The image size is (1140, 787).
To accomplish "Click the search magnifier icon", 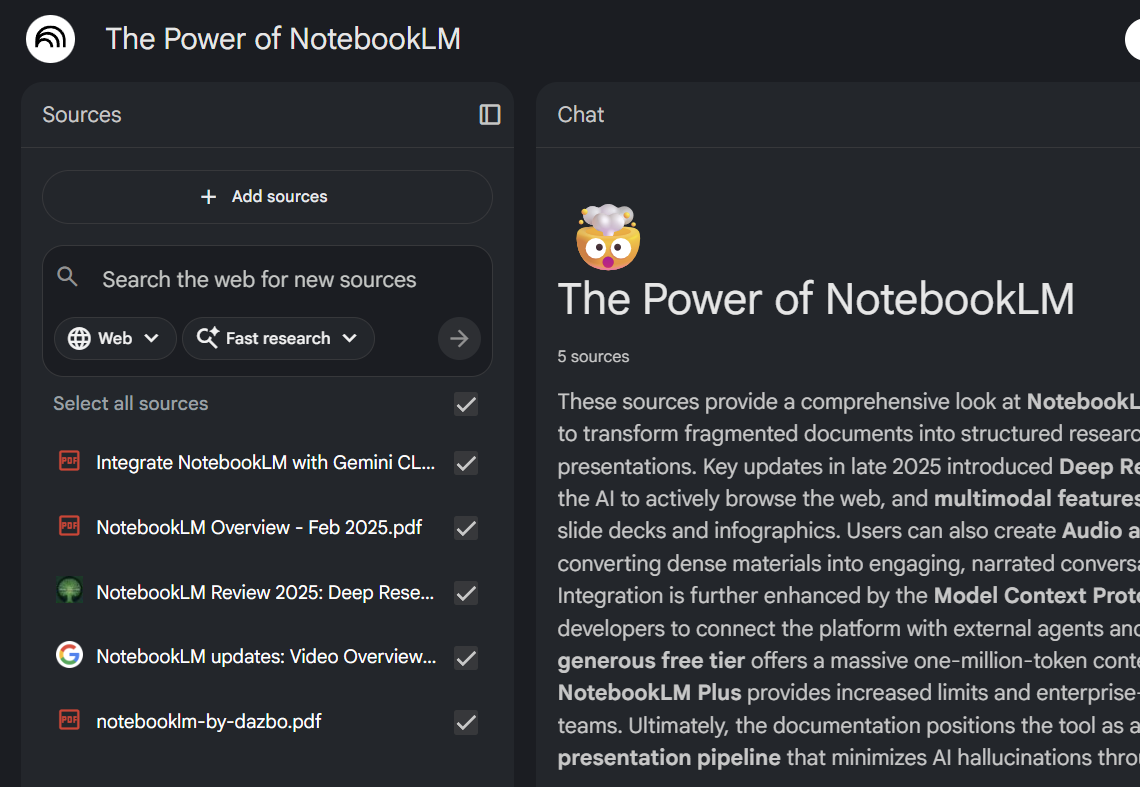I will 68,276.
